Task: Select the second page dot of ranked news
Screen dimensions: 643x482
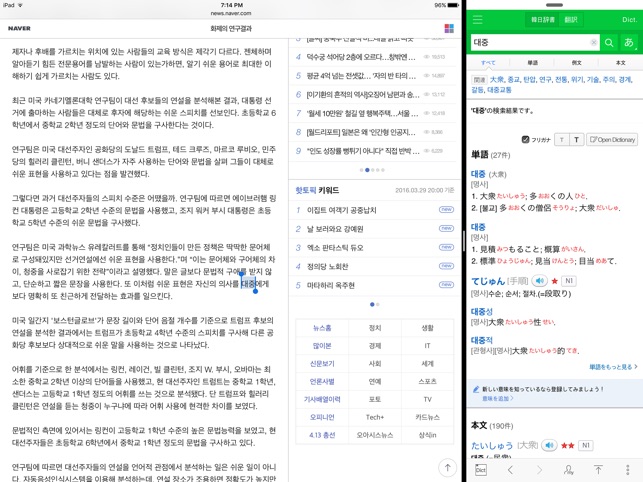Action: click(x=367, y=170)
